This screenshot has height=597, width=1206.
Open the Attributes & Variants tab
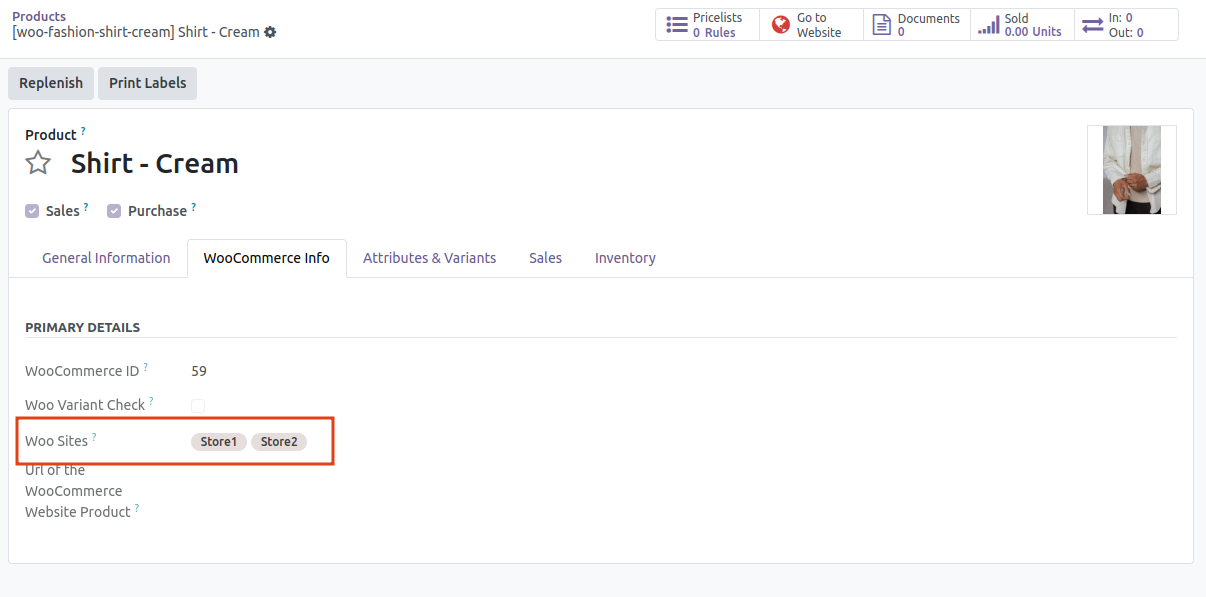point(429,258)
